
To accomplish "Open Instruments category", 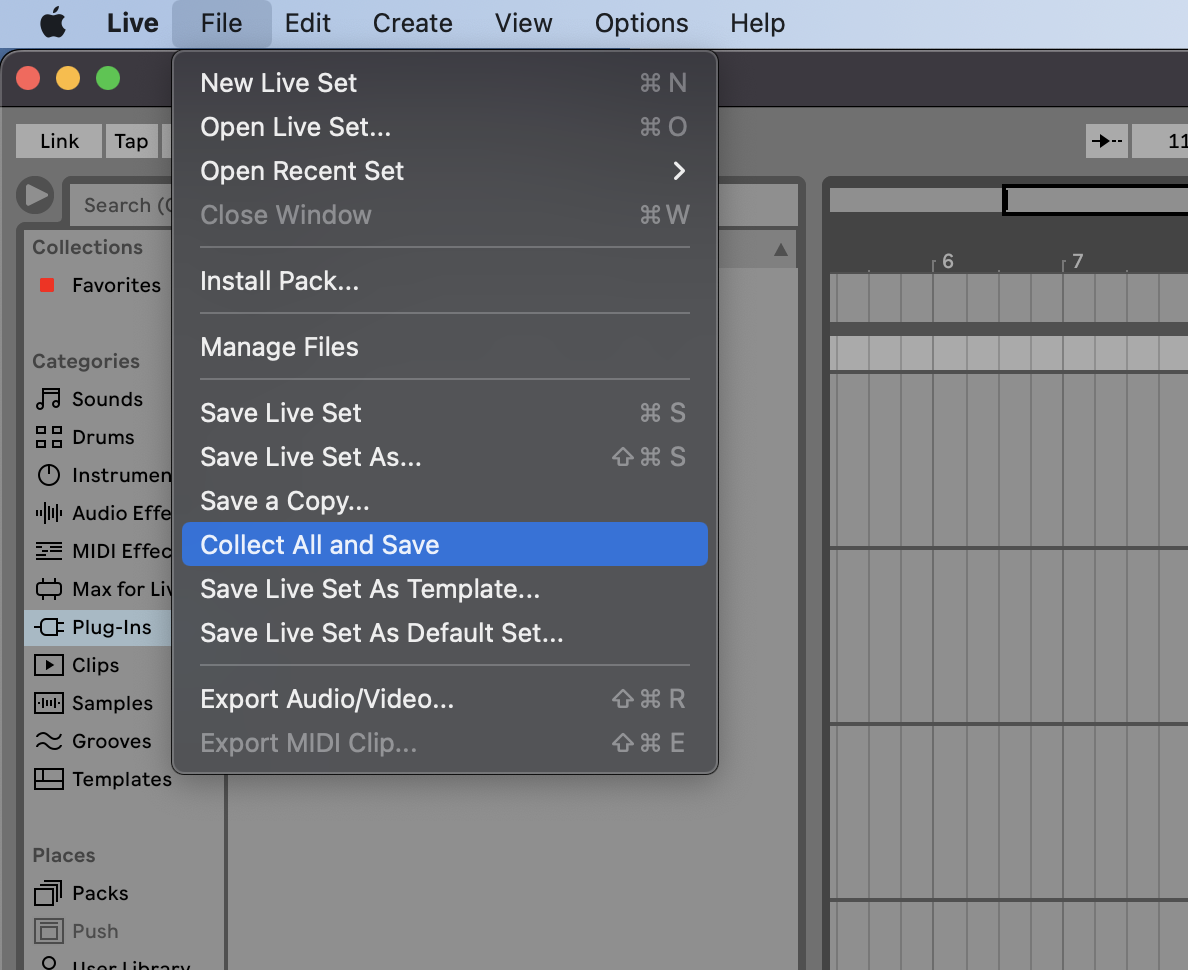I will pos(98,475).
